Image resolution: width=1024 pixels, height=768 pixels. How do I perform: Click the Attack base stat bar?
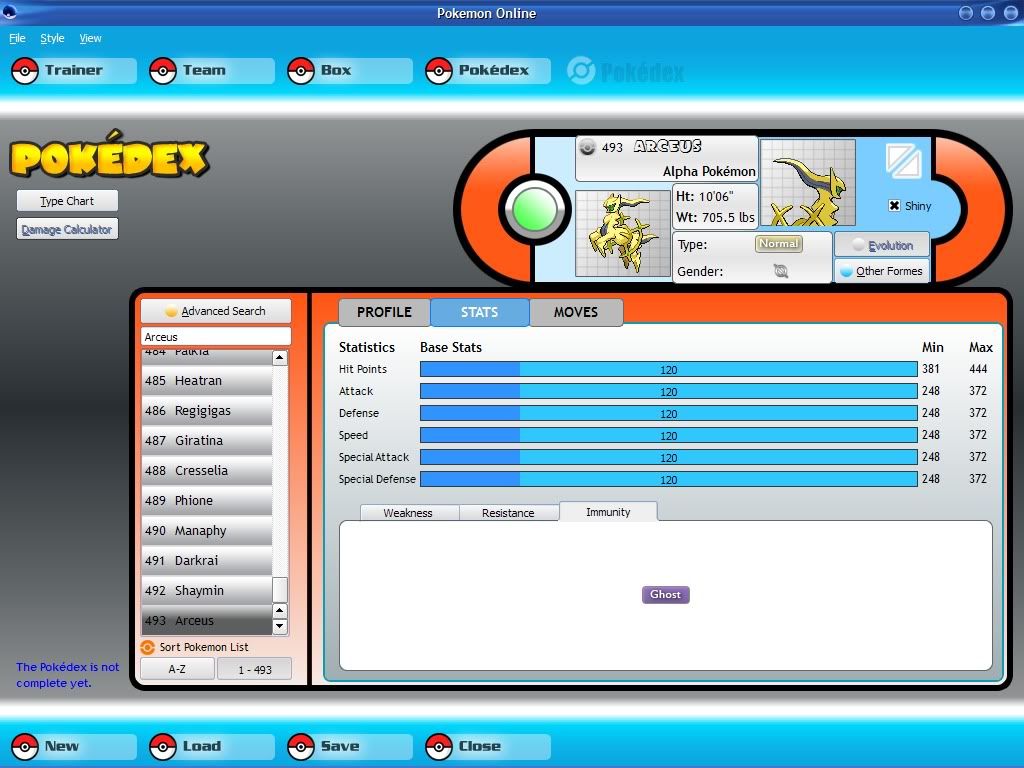[x=669, y=392]
